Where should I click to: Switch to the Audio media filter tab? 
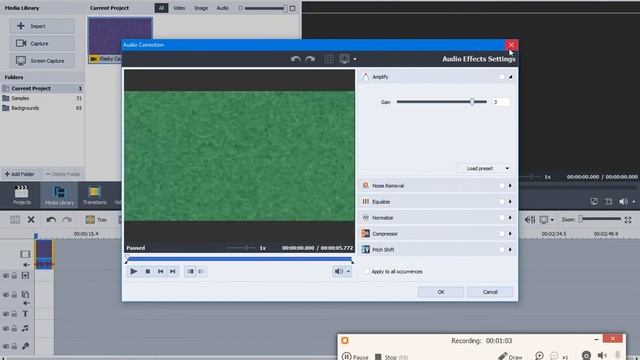222,8
